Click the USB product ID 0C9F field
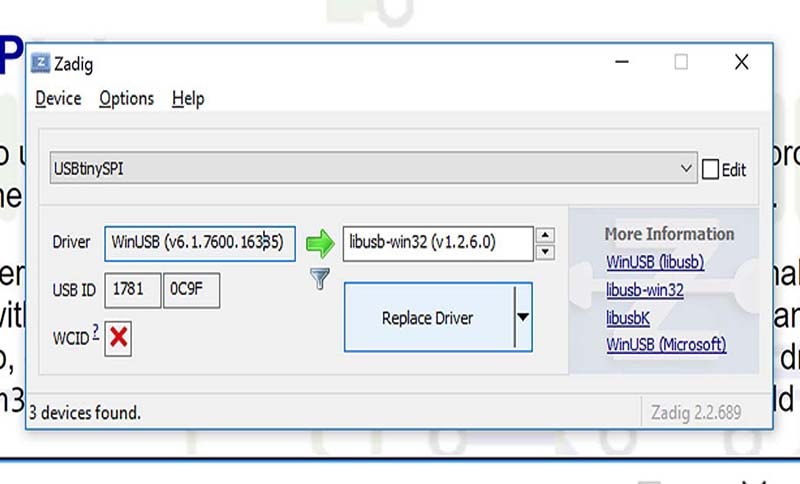This screenshot has height=484, width=800. coord(191,290)
